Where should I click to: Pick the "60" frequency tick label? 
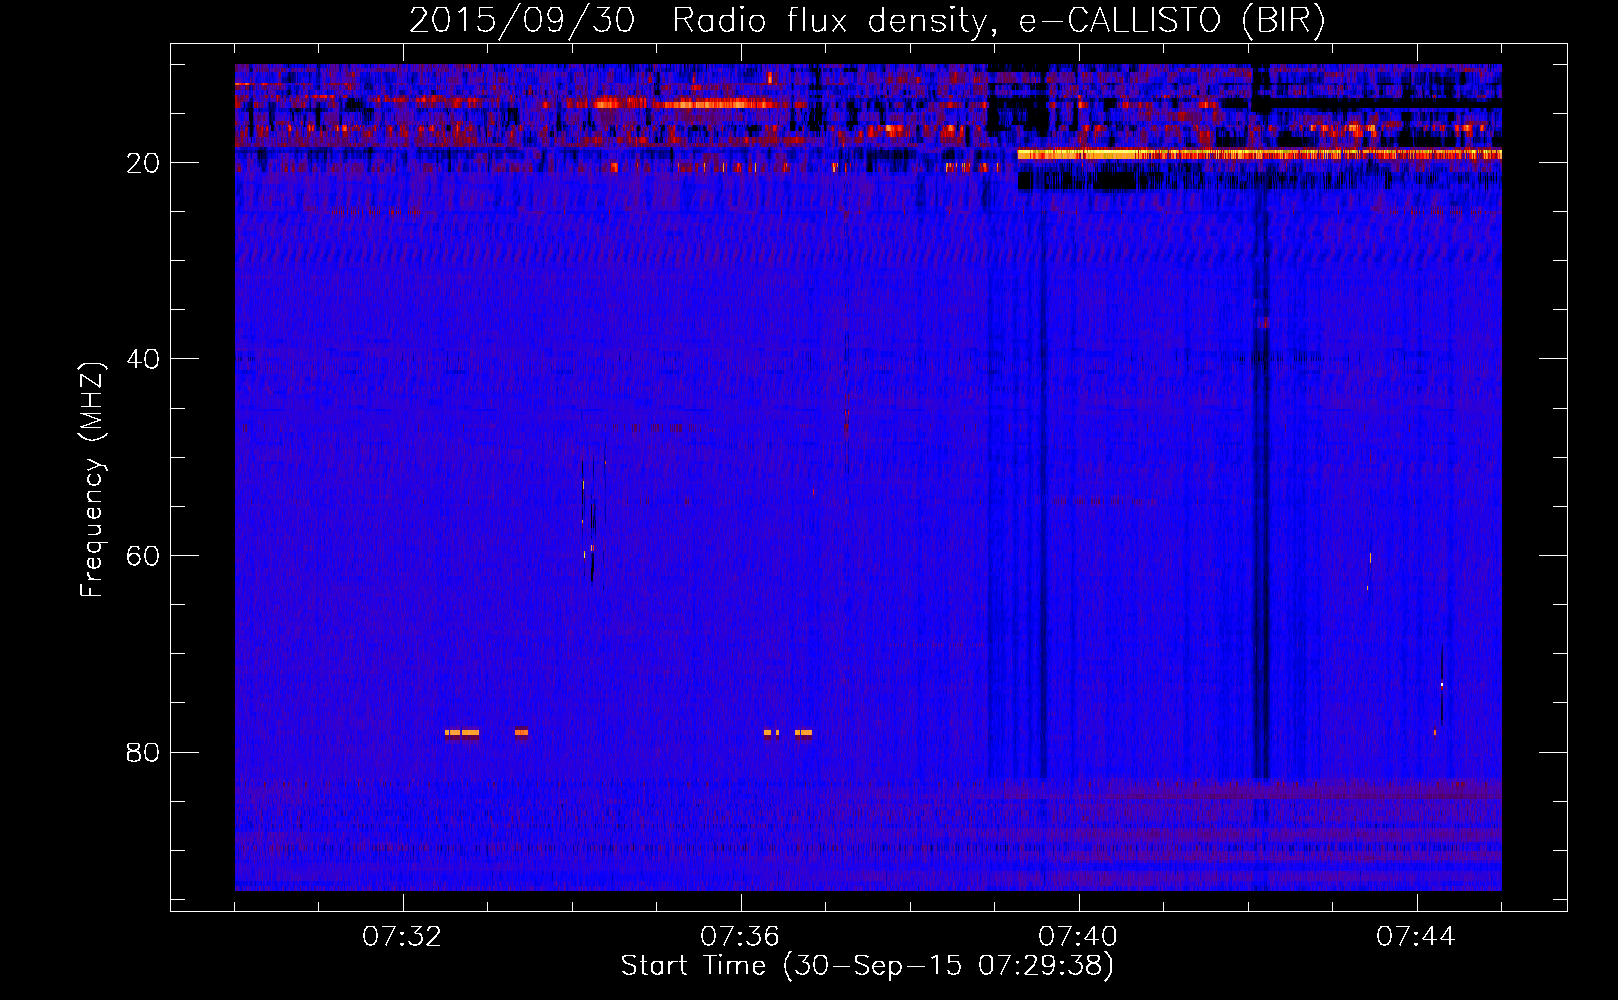[x=144, y=556]
